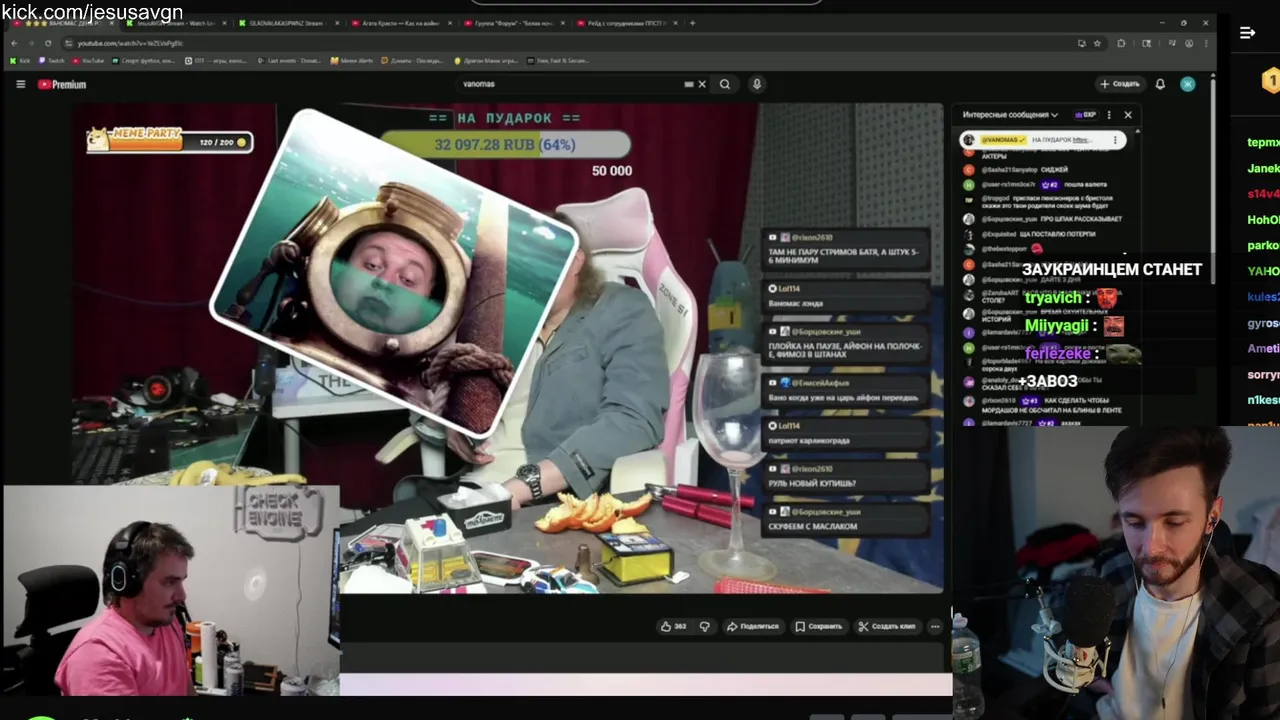Open the Chrome profile icon
The height and width of the screenshot is (720, 1280).
click(x=1189, y=43)
